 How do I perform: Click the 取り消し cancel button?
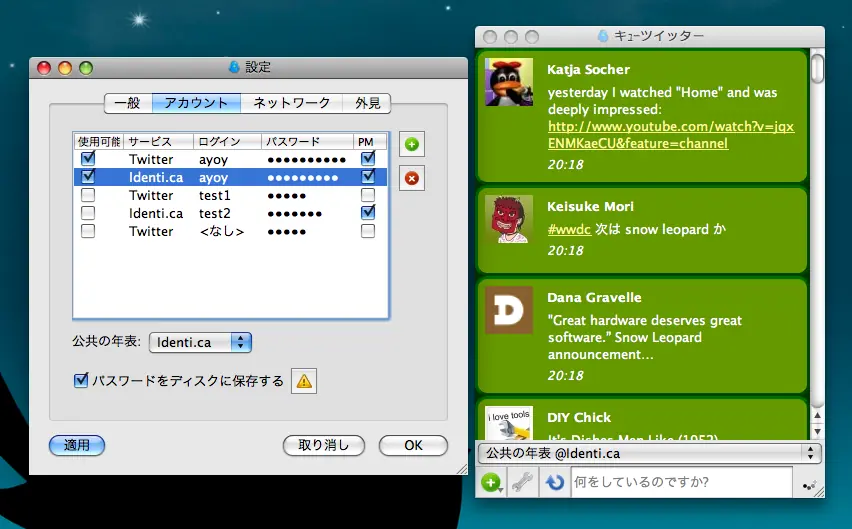(324, 445)
